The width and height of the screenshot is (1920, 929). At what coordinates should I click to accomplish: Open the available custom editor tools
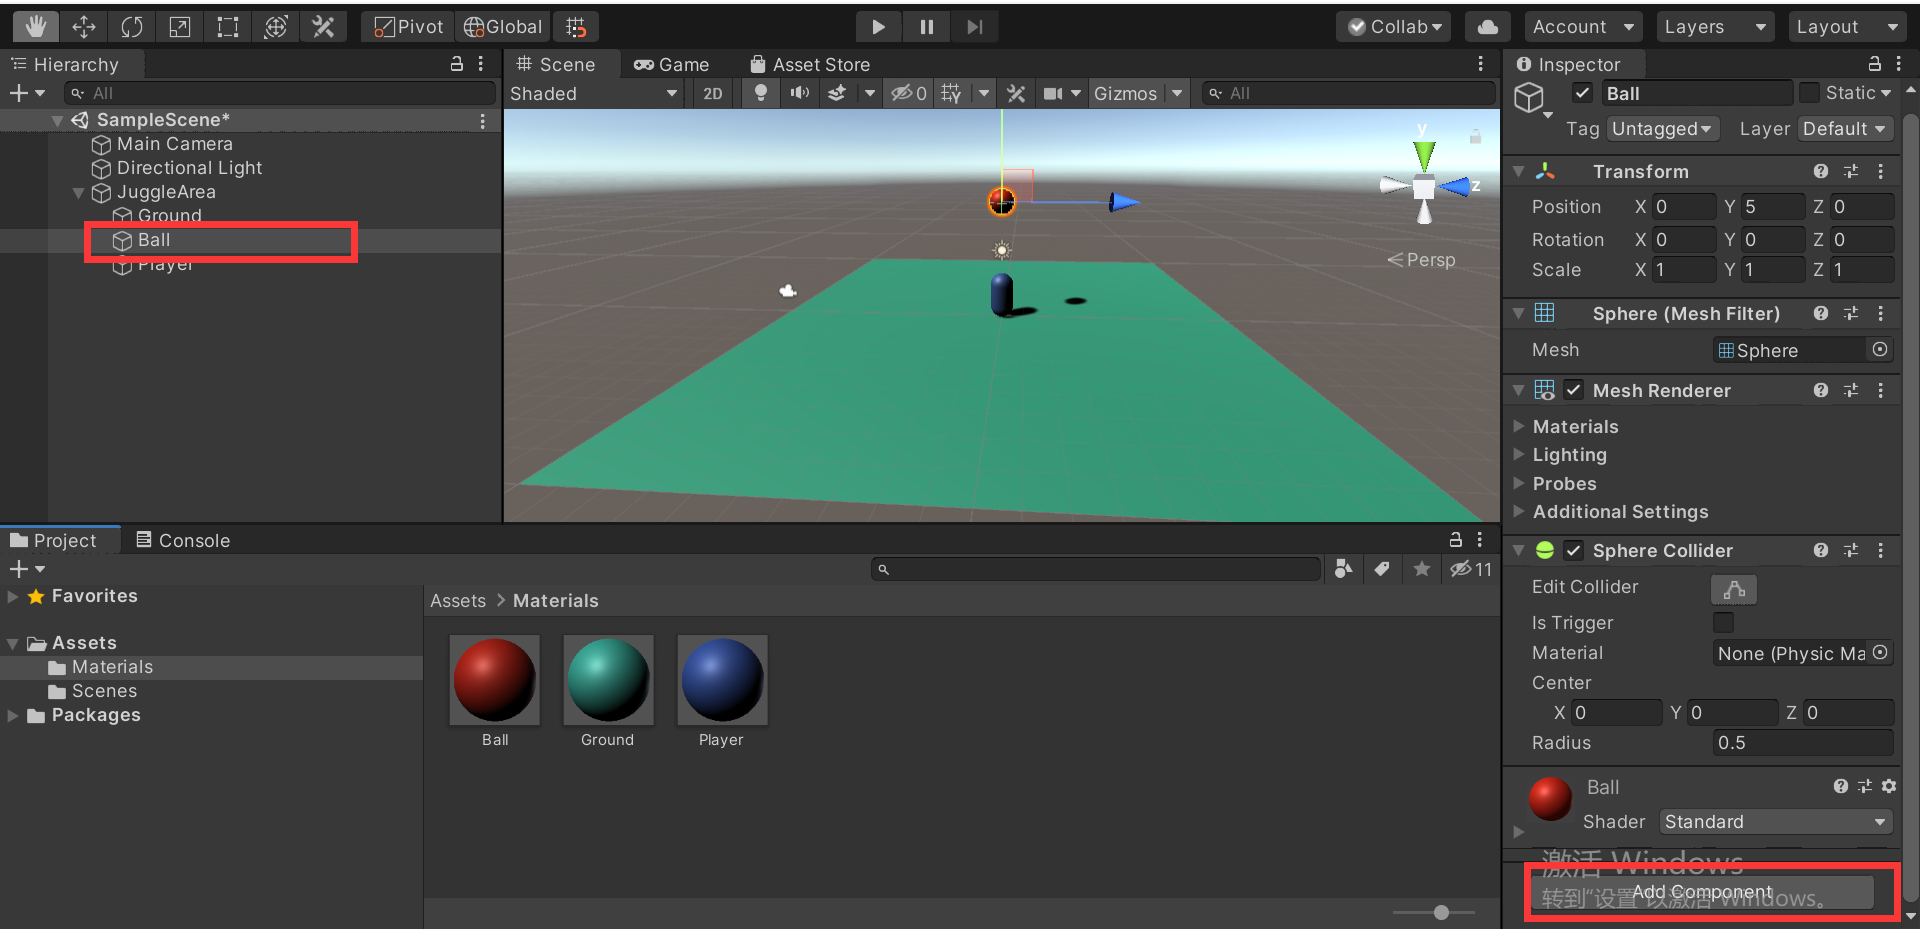(x=324, y=26)
